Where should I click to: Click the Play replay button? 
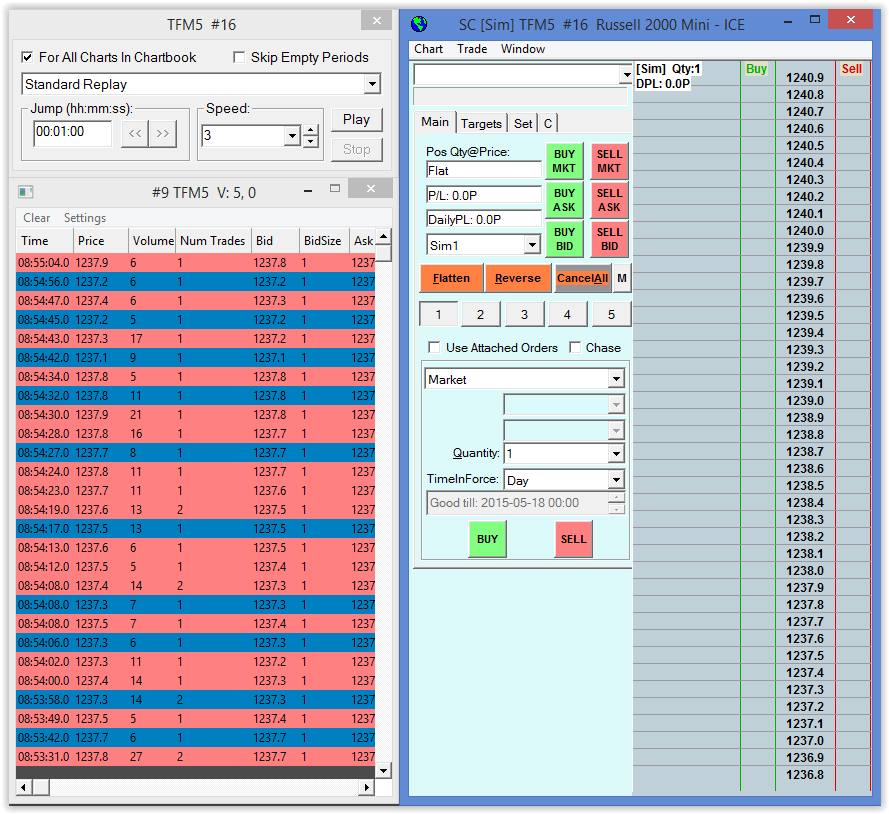[357, 120]
